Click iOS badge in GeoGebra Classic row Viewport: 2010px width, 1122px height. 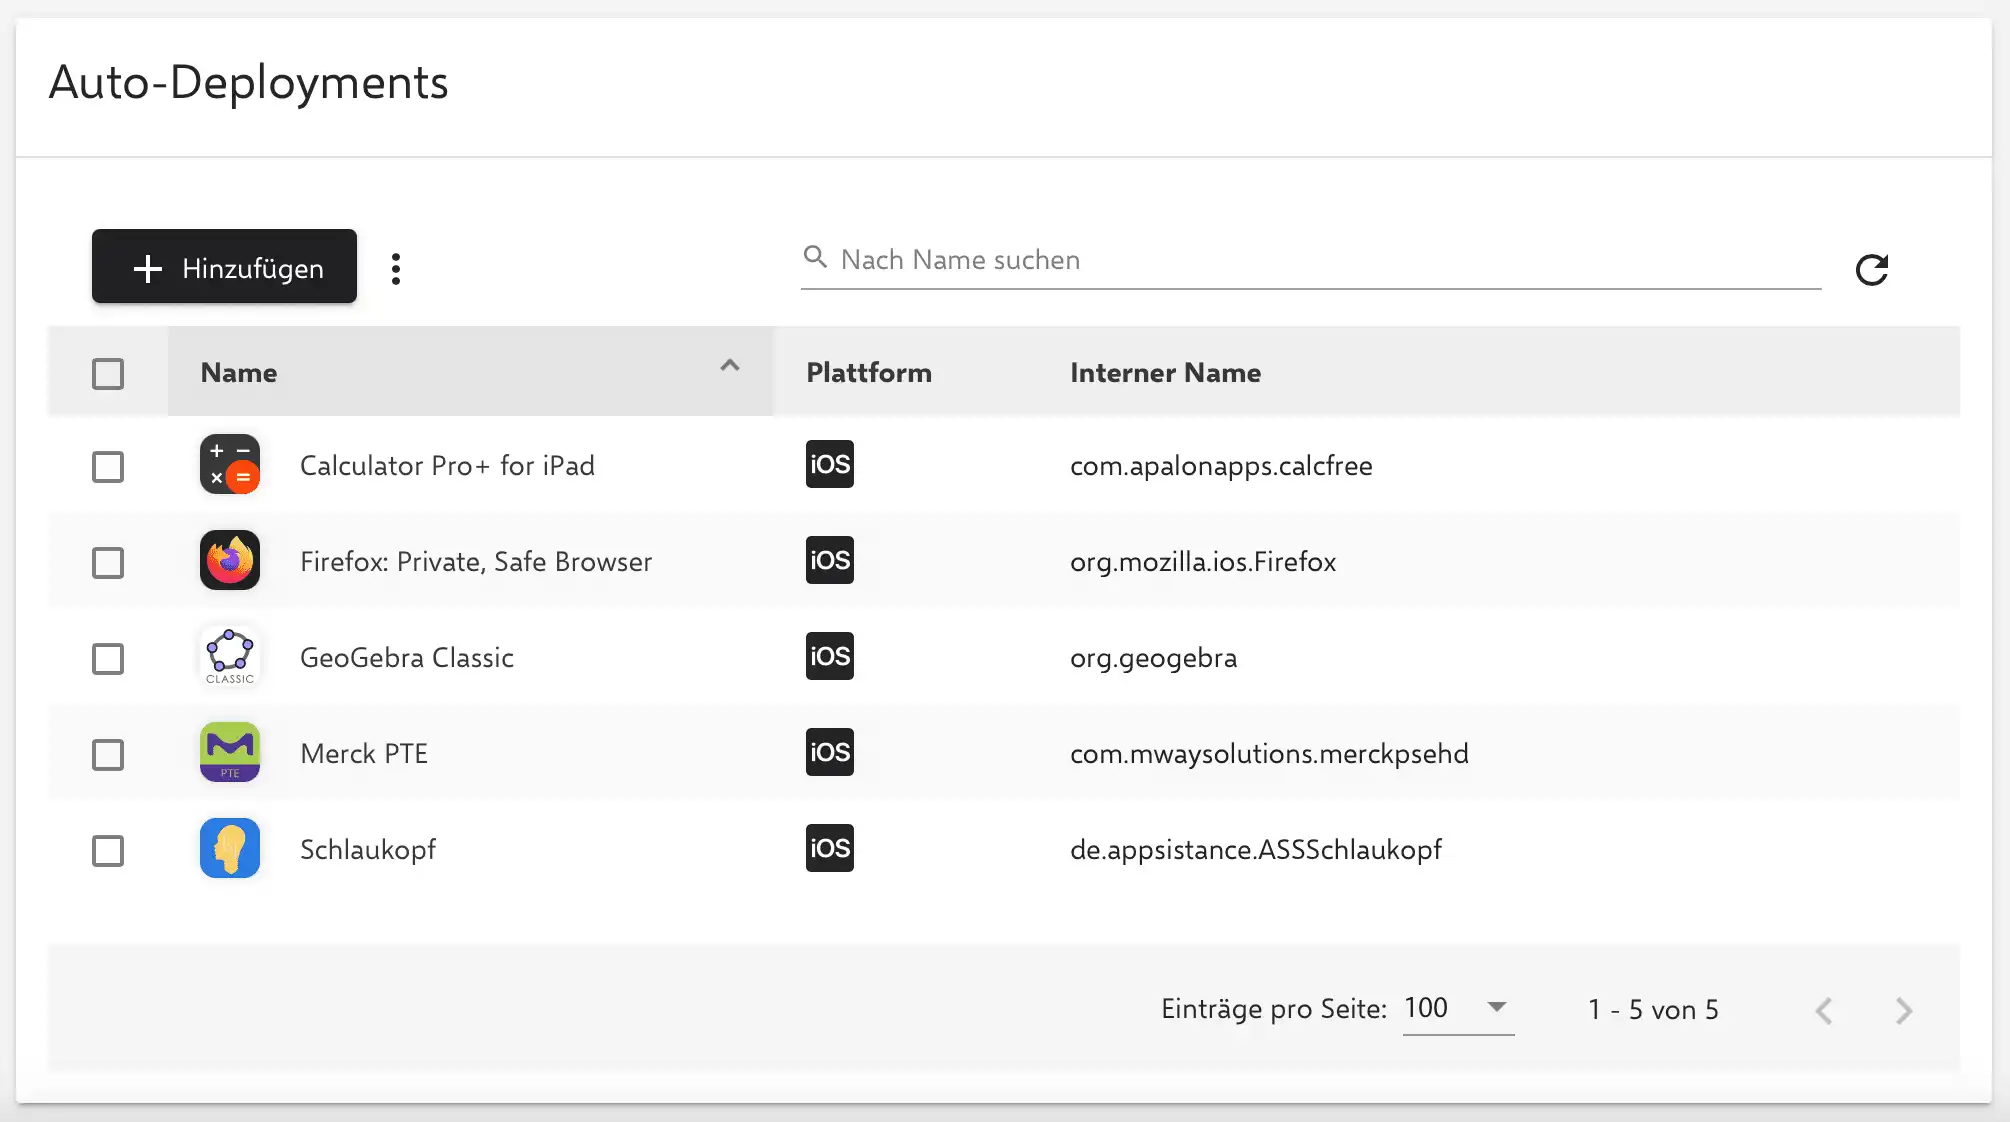[830, 656]
